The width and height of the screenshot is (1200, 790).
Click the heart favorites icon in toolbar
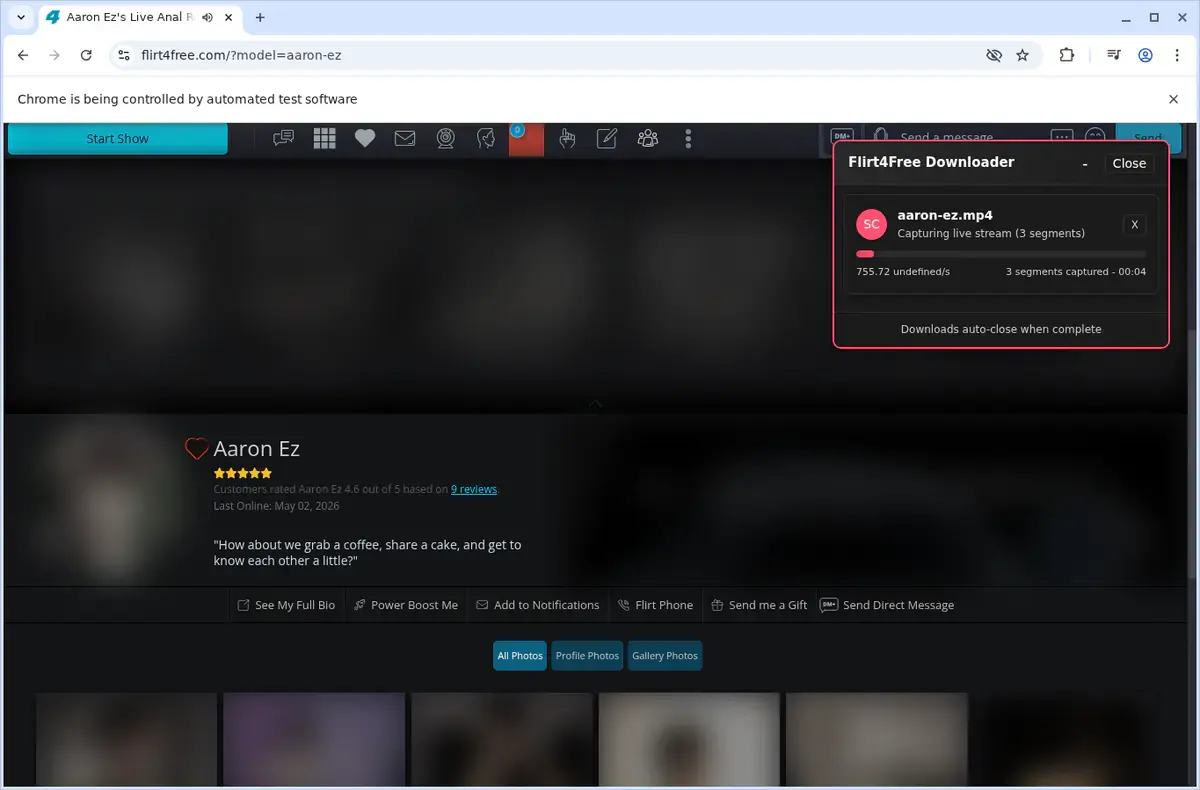click(x=365, y=139)
